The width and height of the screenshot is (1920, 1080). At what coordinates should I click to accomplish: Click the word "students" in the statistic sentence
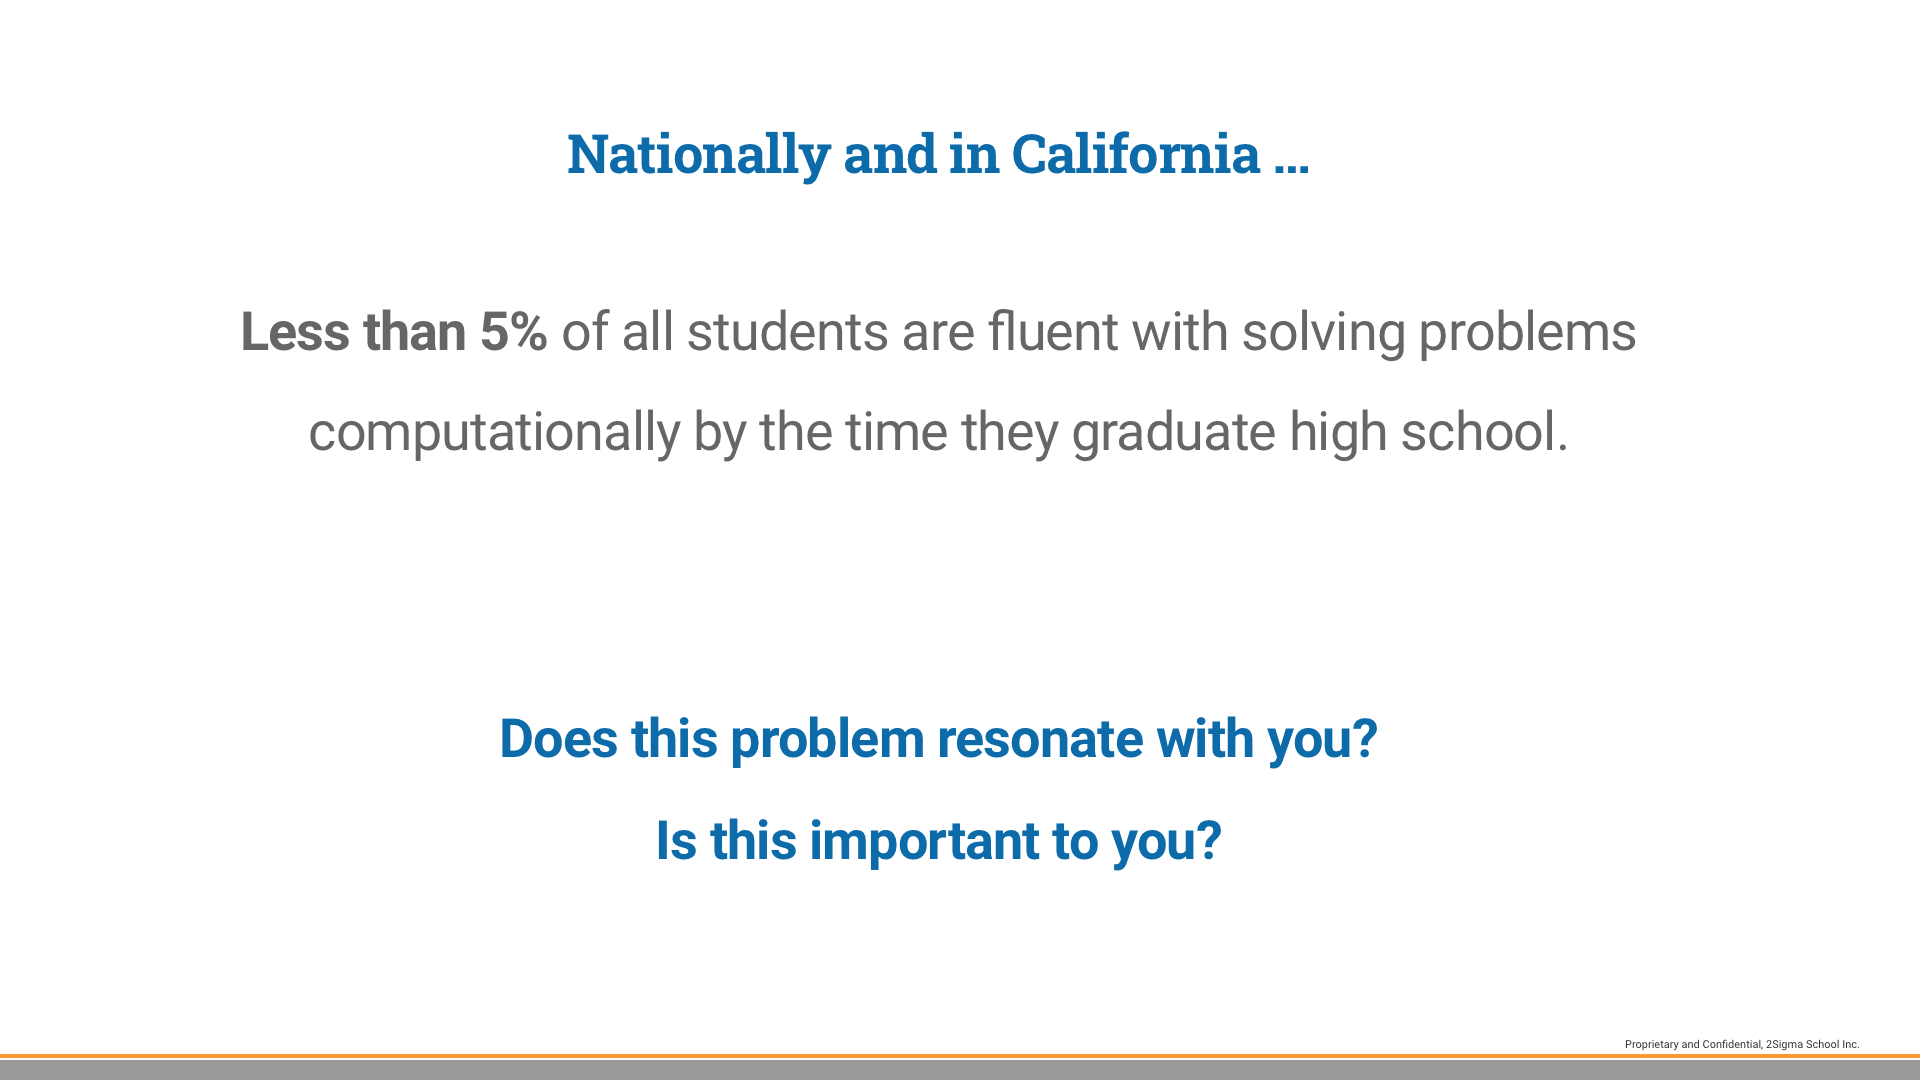tap(787, 332)
